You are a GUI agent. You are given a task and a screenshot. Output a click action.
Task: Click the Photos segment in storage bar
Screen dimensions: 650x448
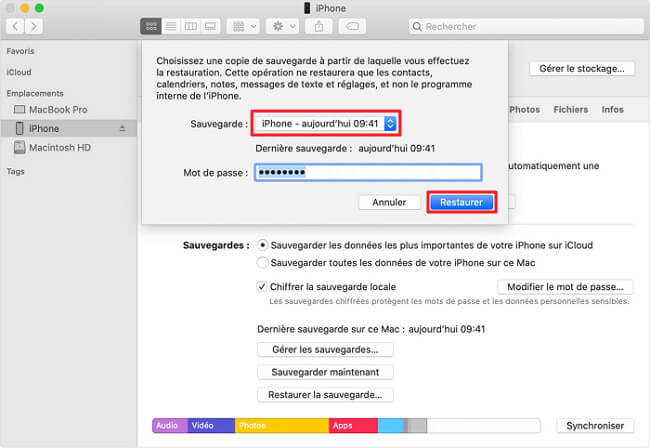[281, 425]
